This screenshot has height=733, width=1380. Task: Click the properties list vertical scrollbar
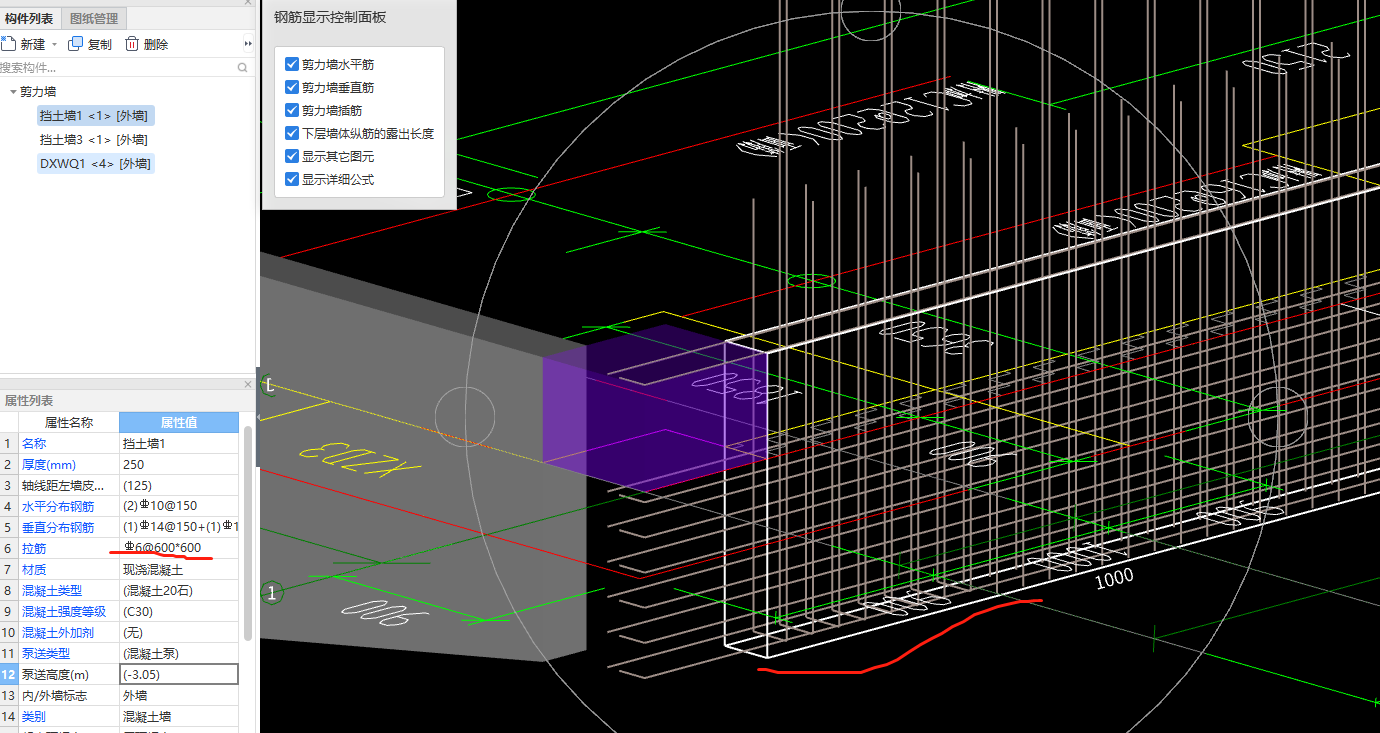click(248, 534)
